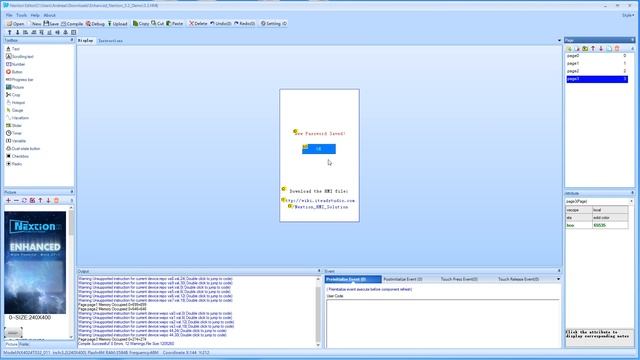Upload the project to the Nextion device
The width and height of the screenshot is (640, 360).
(x=117, y=24)
